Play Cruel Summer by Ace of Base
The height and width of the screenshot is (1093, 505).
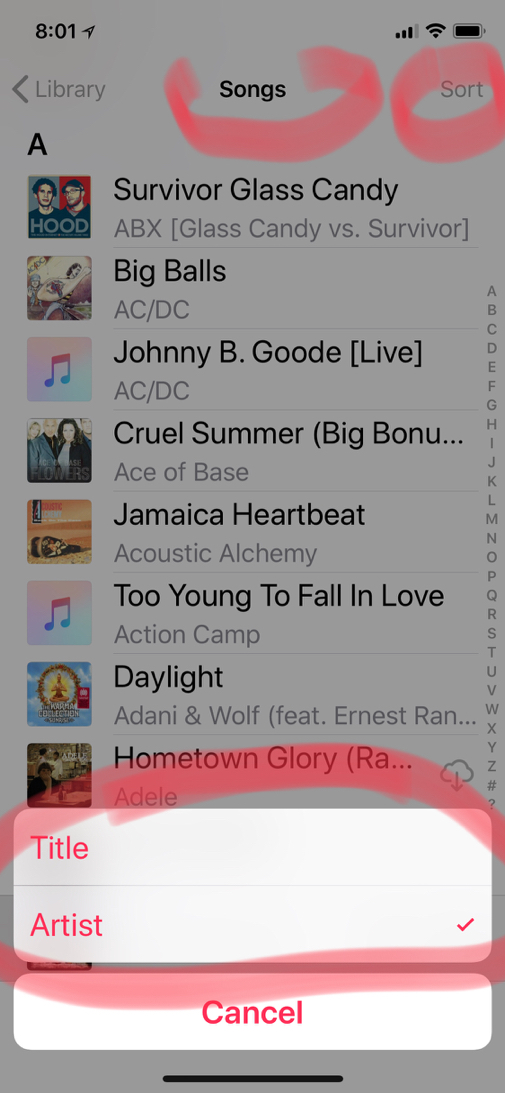point(252,450)
